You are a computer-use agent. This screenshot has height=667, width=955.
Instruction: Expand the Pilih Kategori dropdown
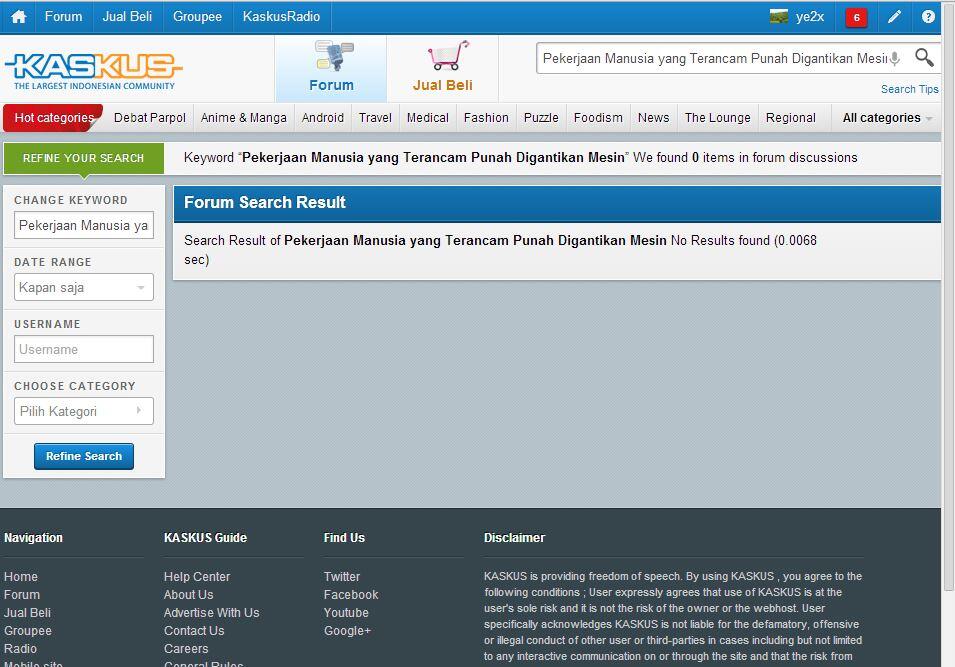(x=83, y=411)
